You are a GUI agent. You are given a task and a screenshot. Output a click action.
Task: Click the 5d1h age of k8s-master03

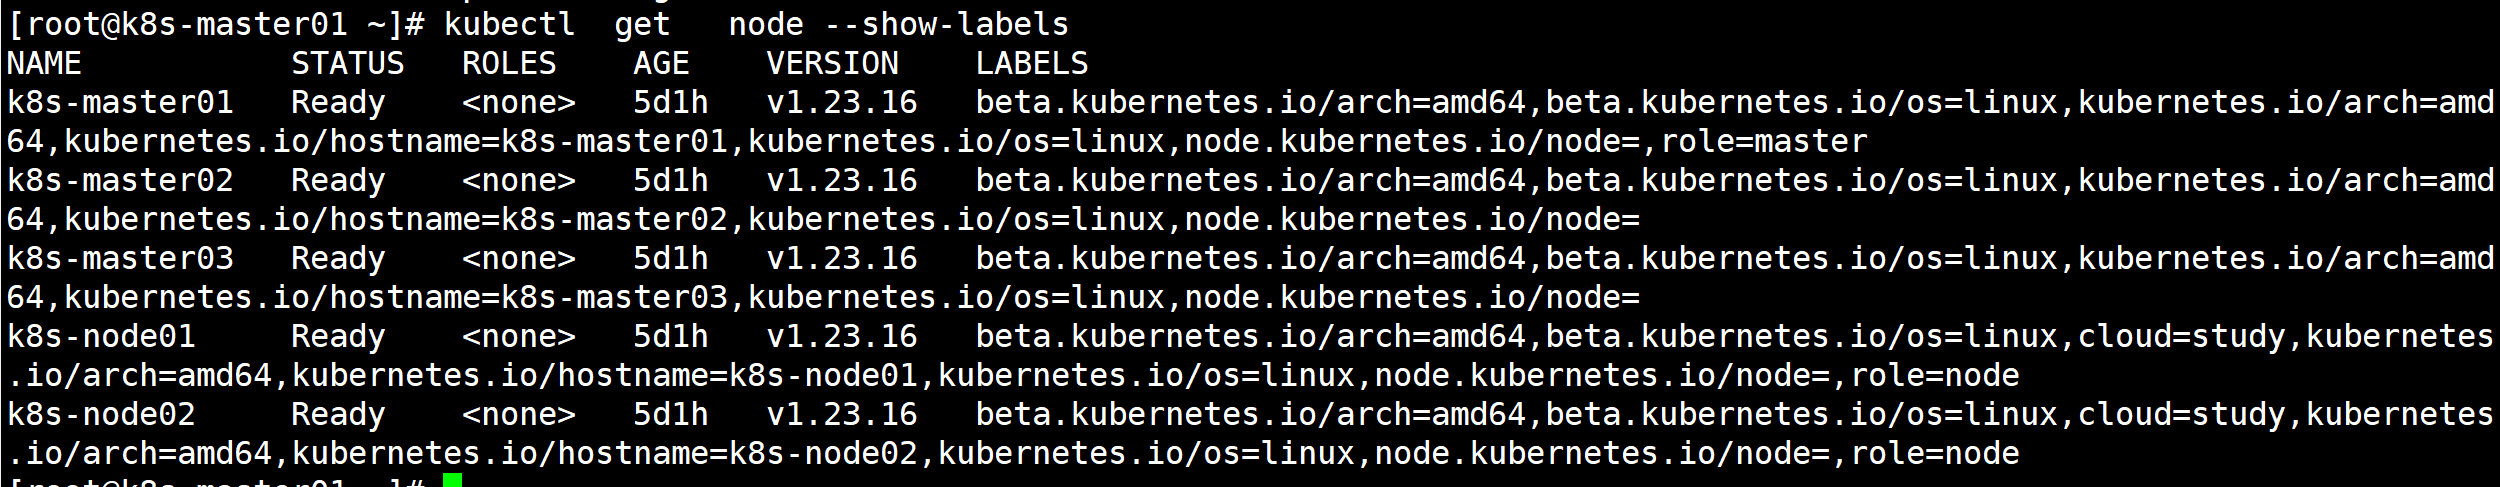[x=670, y=259]
